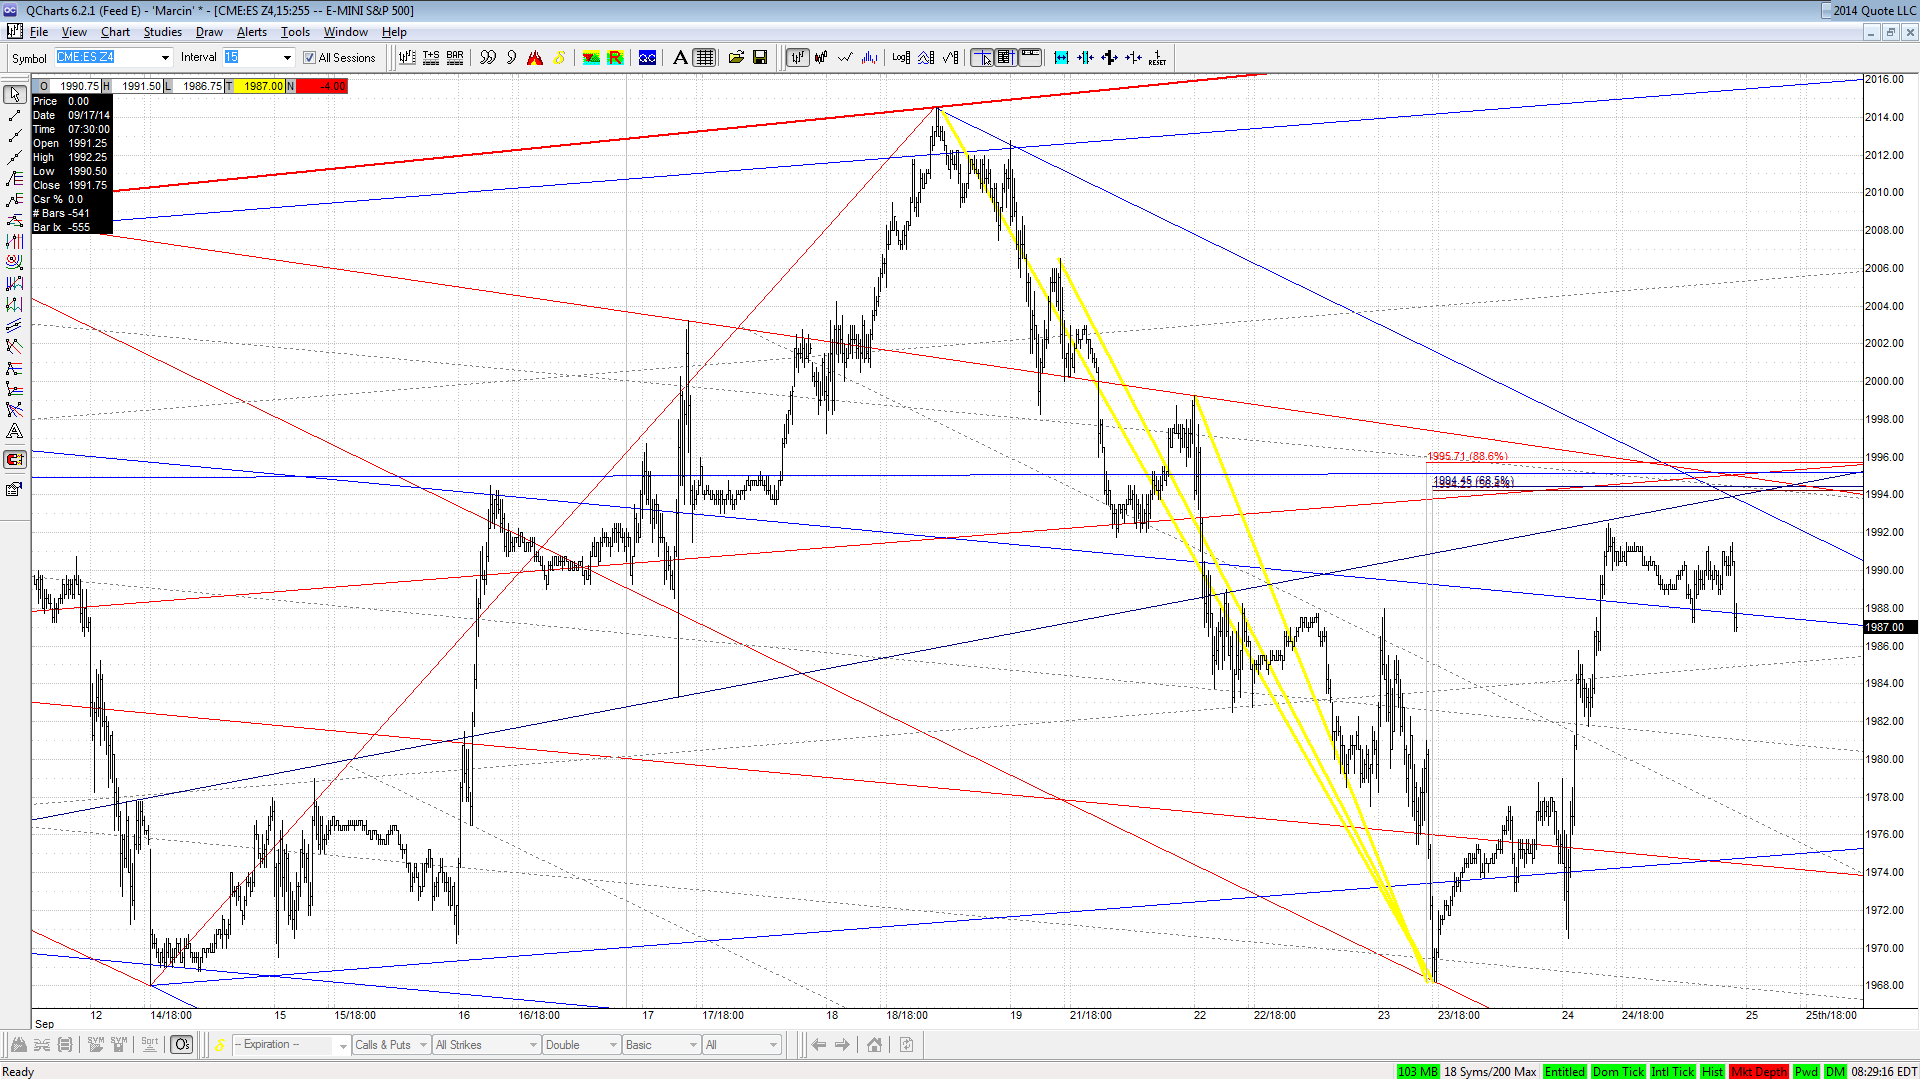This screenshot has height=1080, width=1920.
Task: Open drawing properties icon in left sidebar
Action: (x=14, y=489)
